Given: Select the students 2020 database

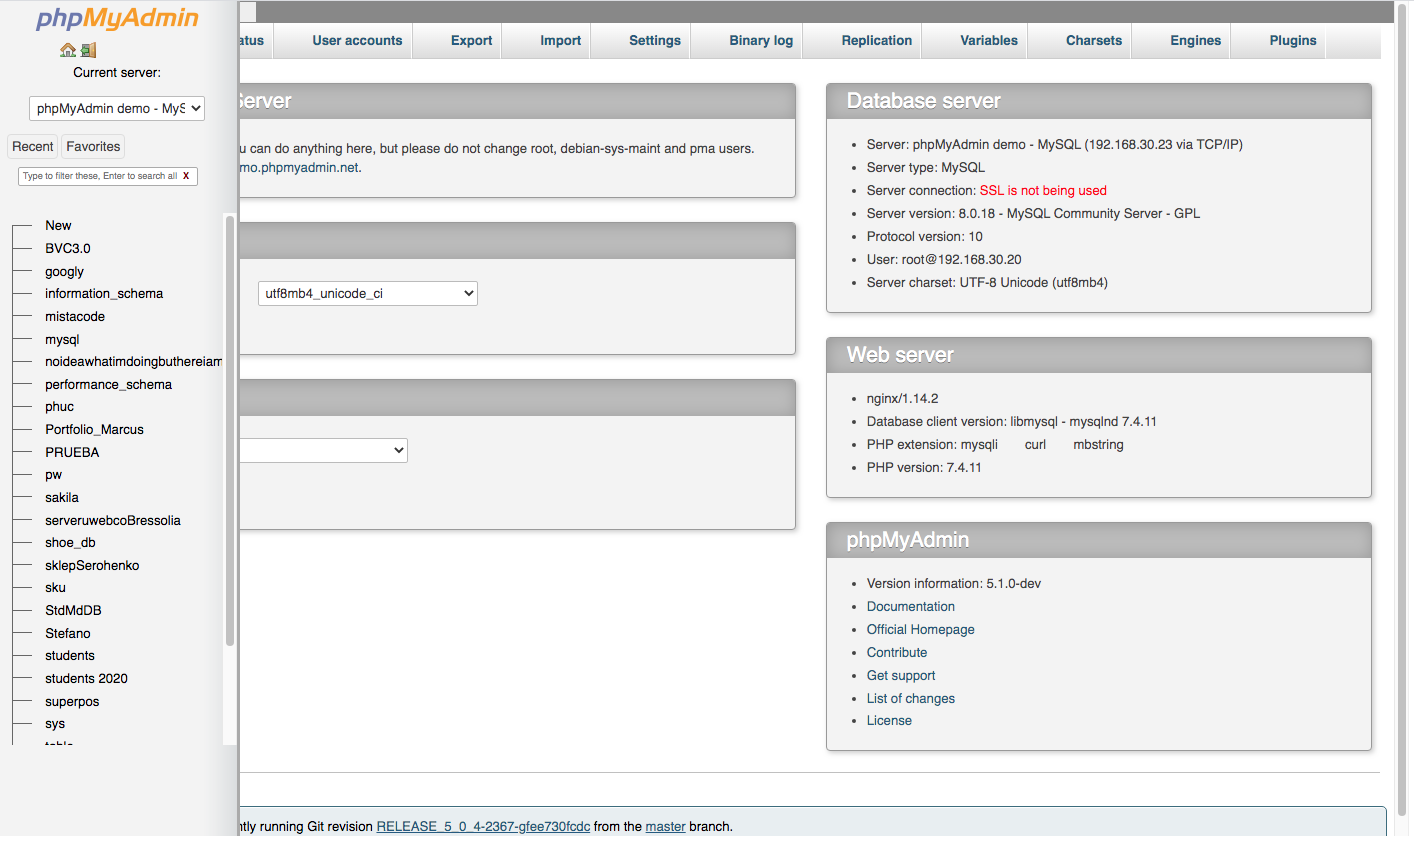Looking at the screenshot, I should point(86,678).
